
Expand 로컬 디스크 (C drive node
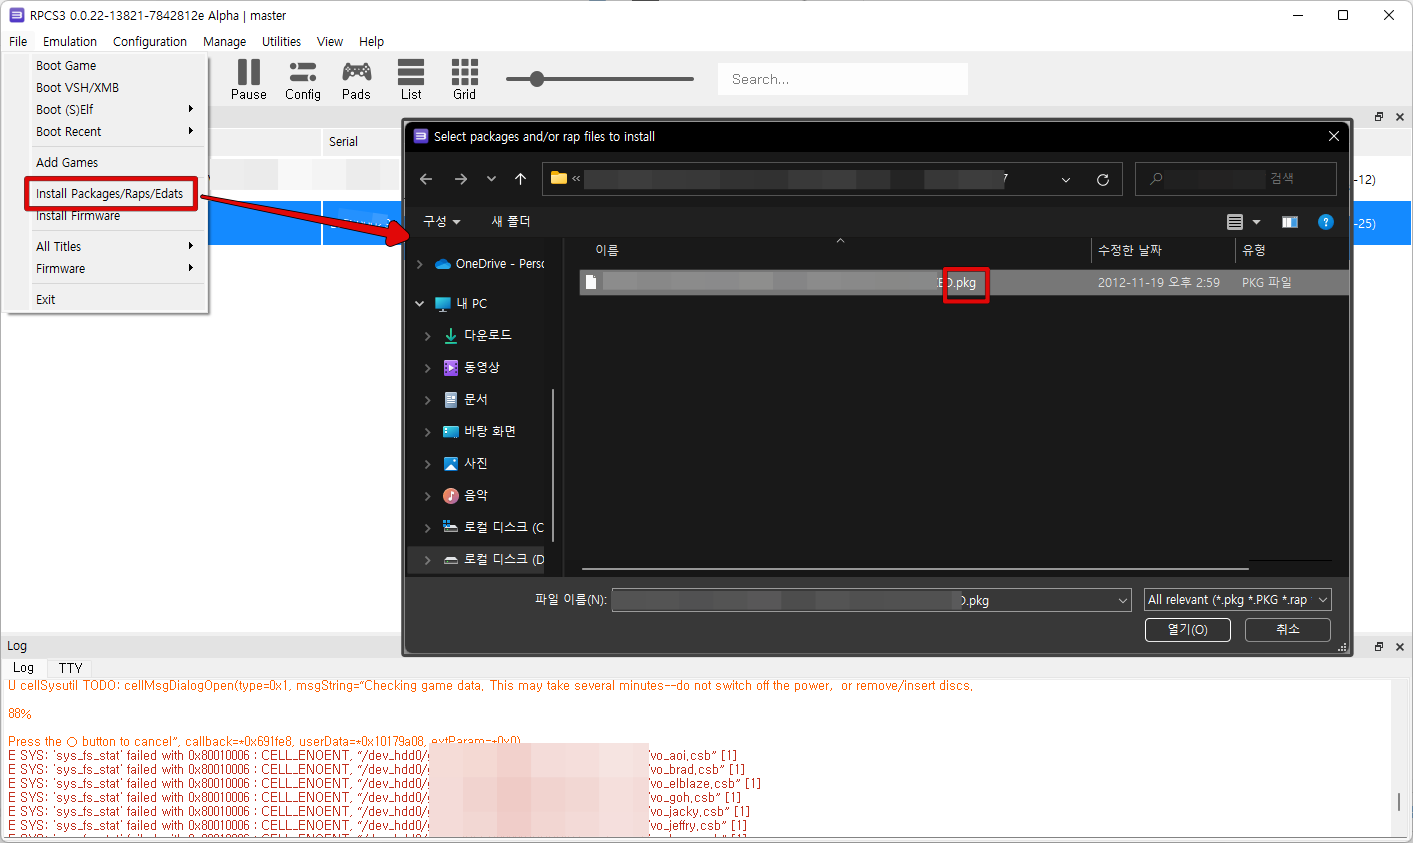(427, 528)
